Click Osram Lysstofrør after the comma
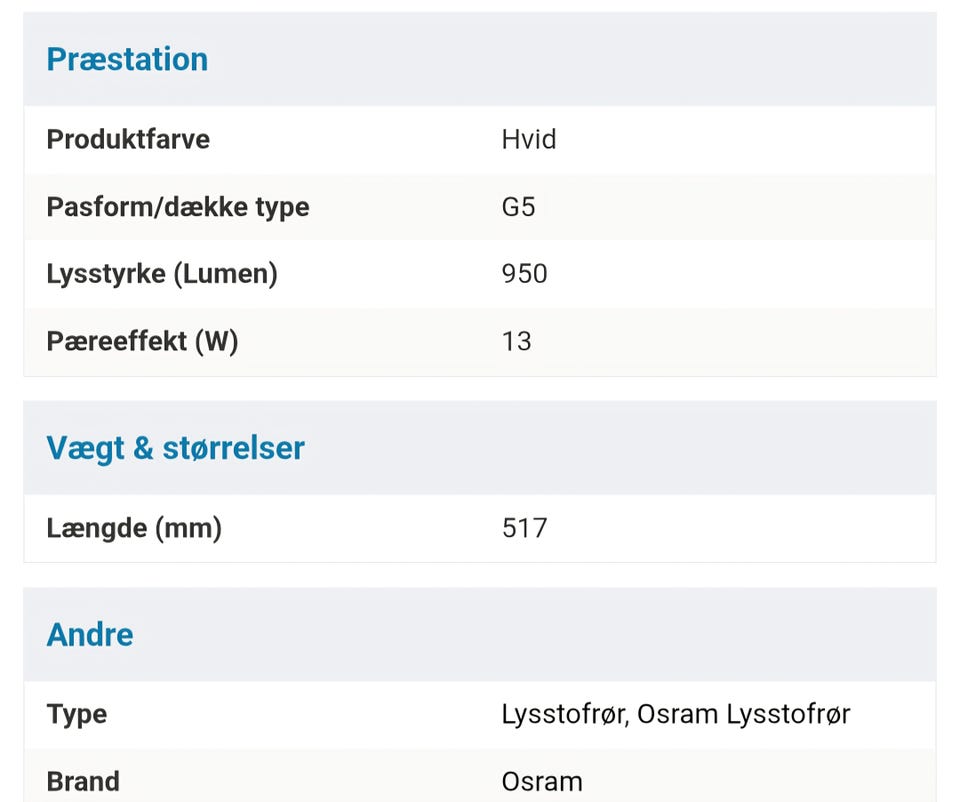 [x=744, y=714]
